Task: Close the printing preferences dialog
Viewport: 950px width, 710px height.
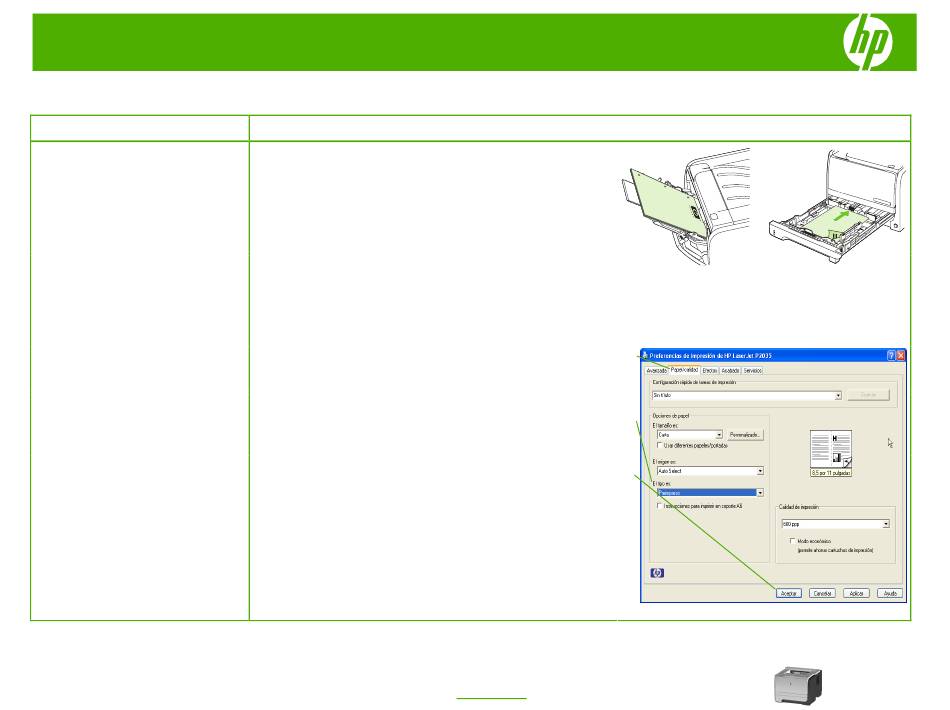Action: (901, 355)
